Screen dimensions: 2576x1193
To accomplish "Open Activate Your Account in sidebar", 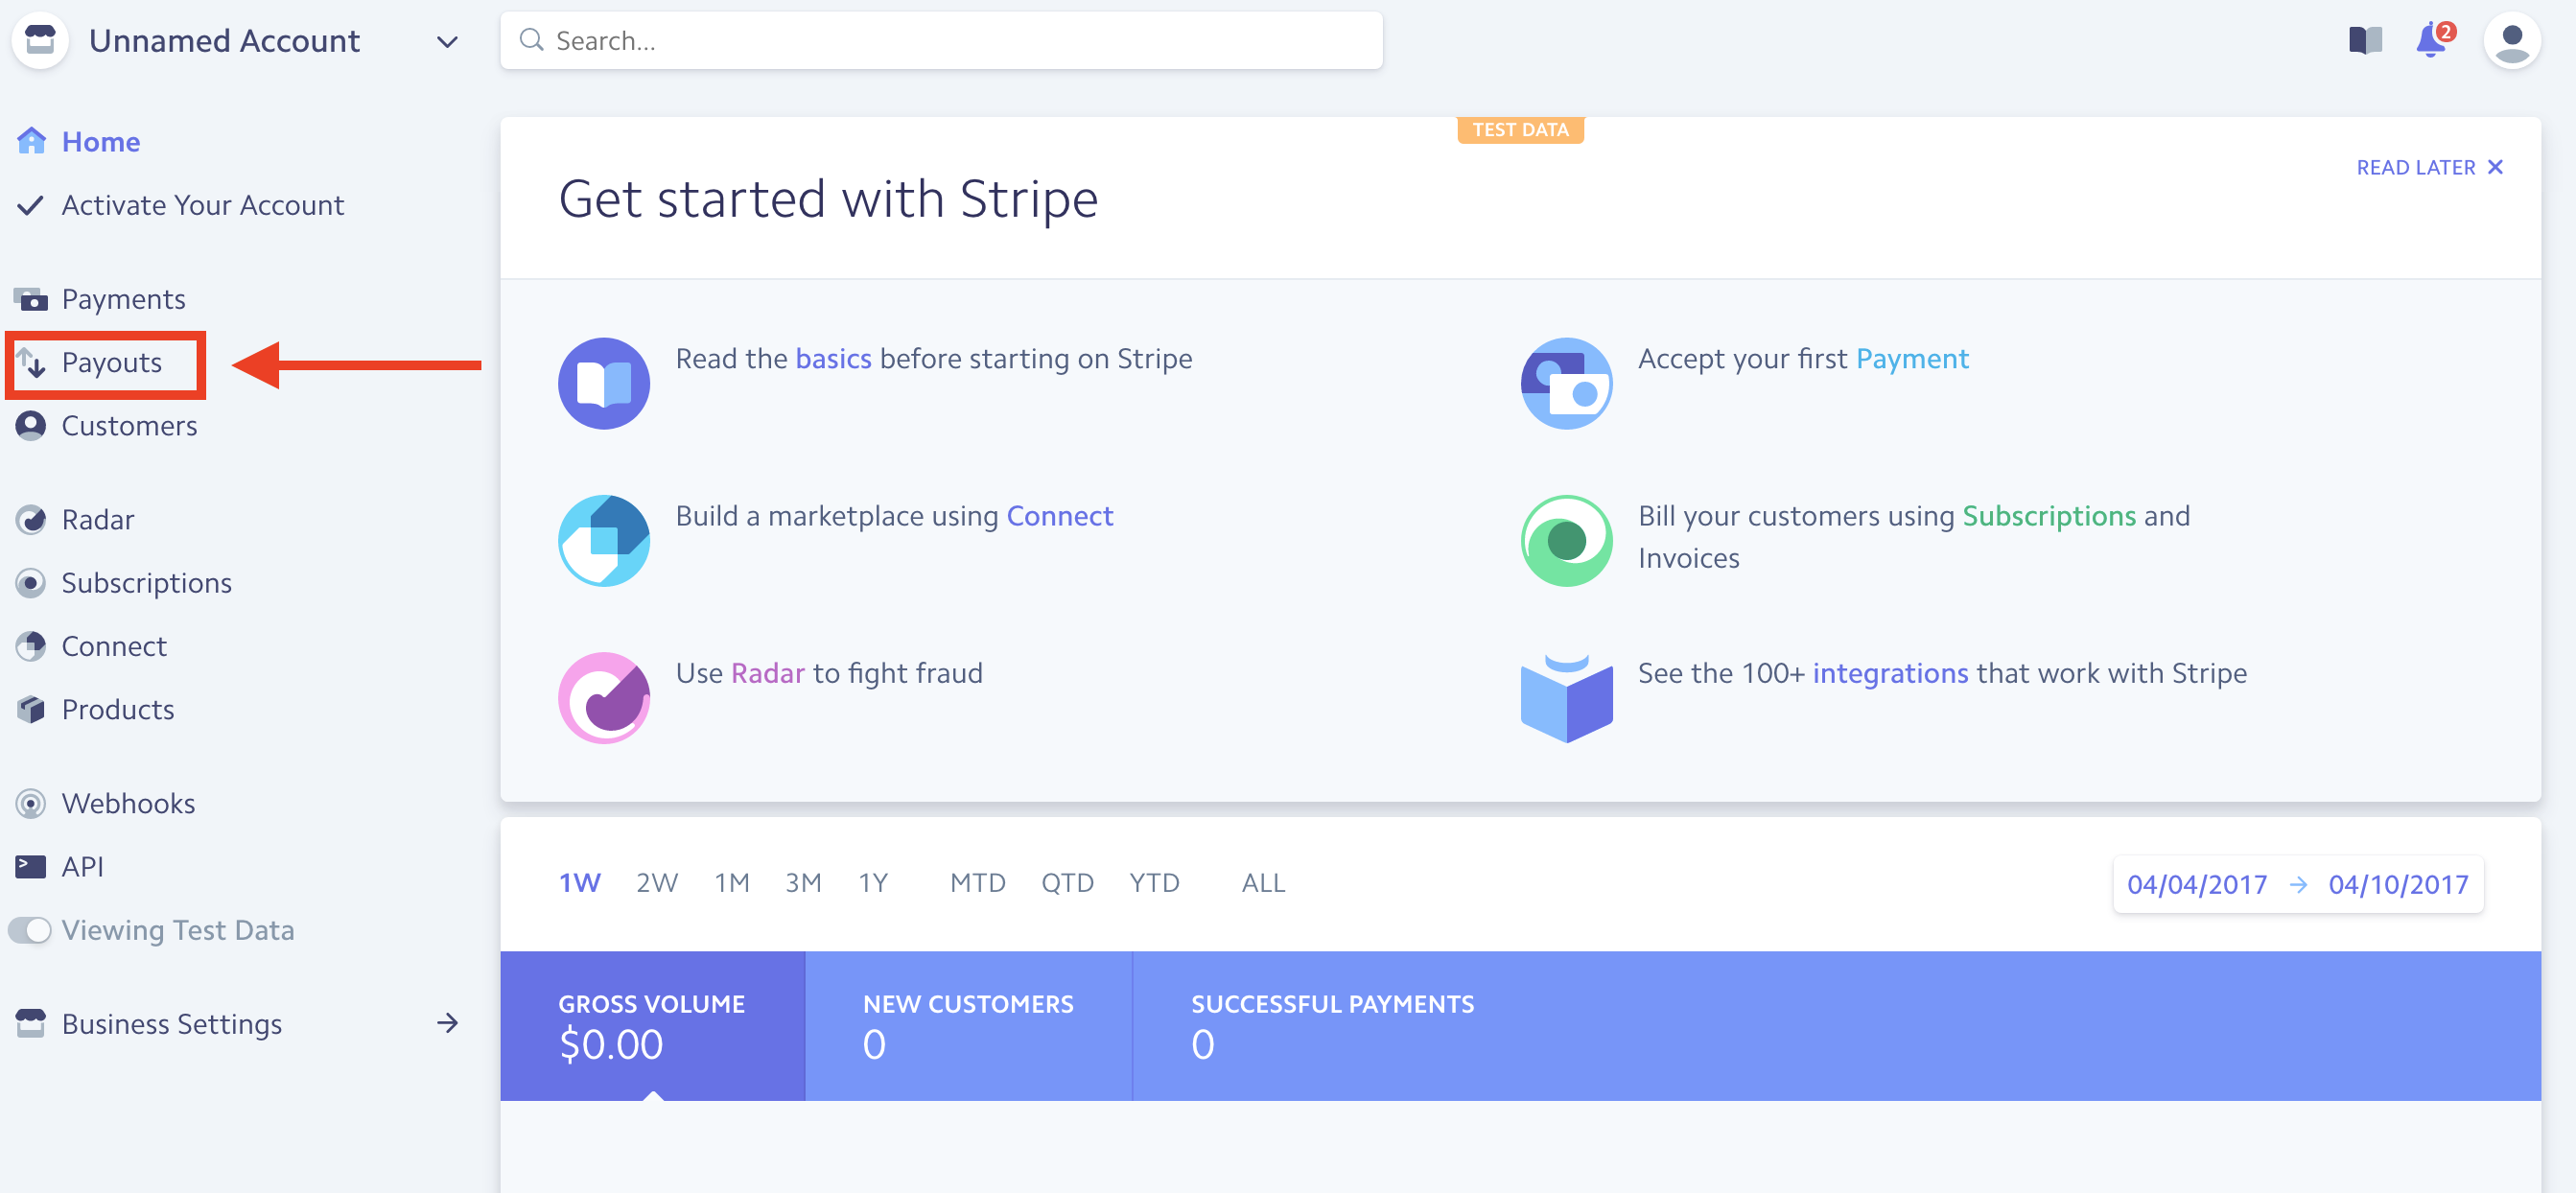I will (202, 205).
